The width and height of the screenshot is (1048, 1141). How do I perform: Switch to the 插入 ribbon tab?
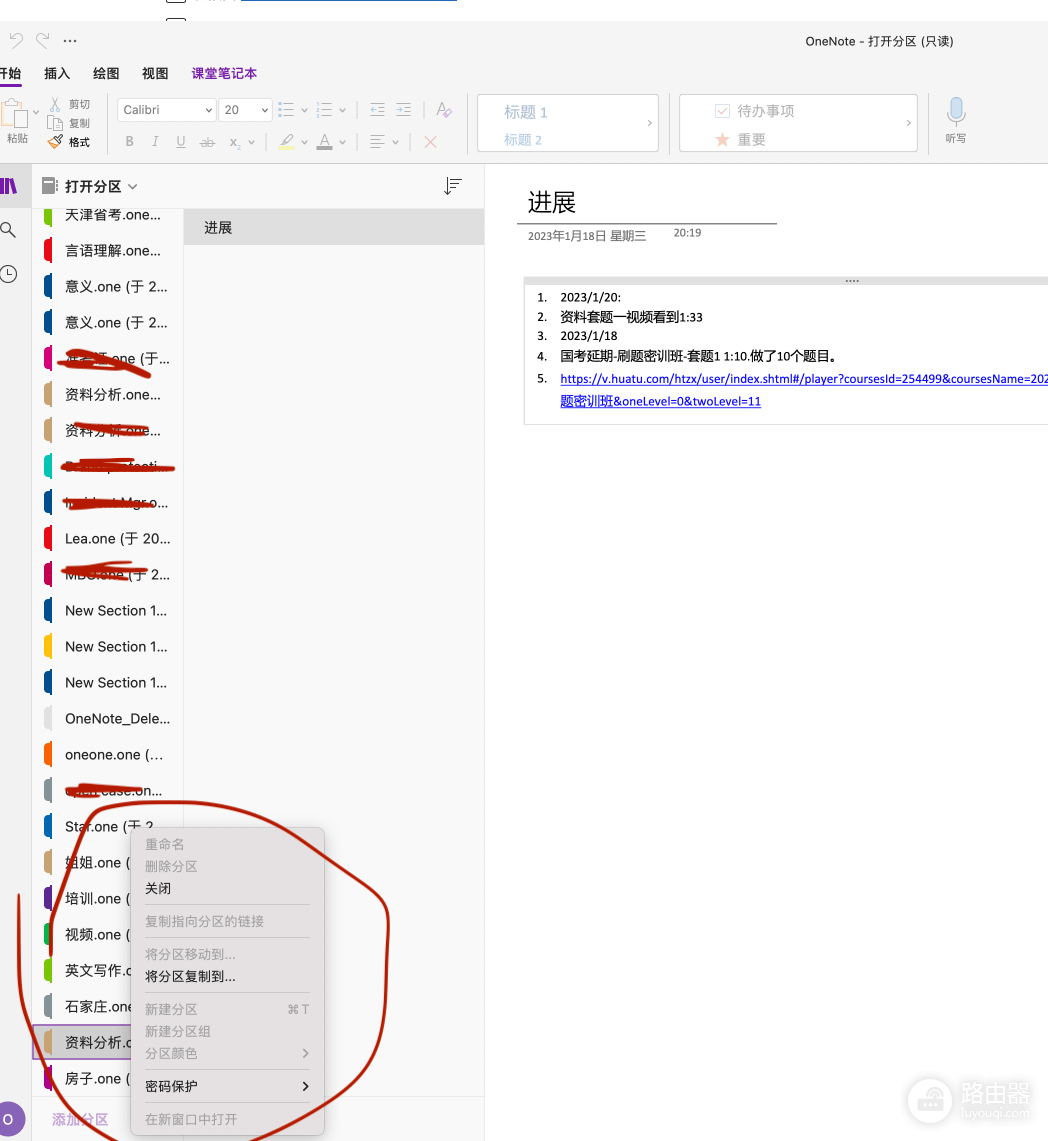coord(57,73)
